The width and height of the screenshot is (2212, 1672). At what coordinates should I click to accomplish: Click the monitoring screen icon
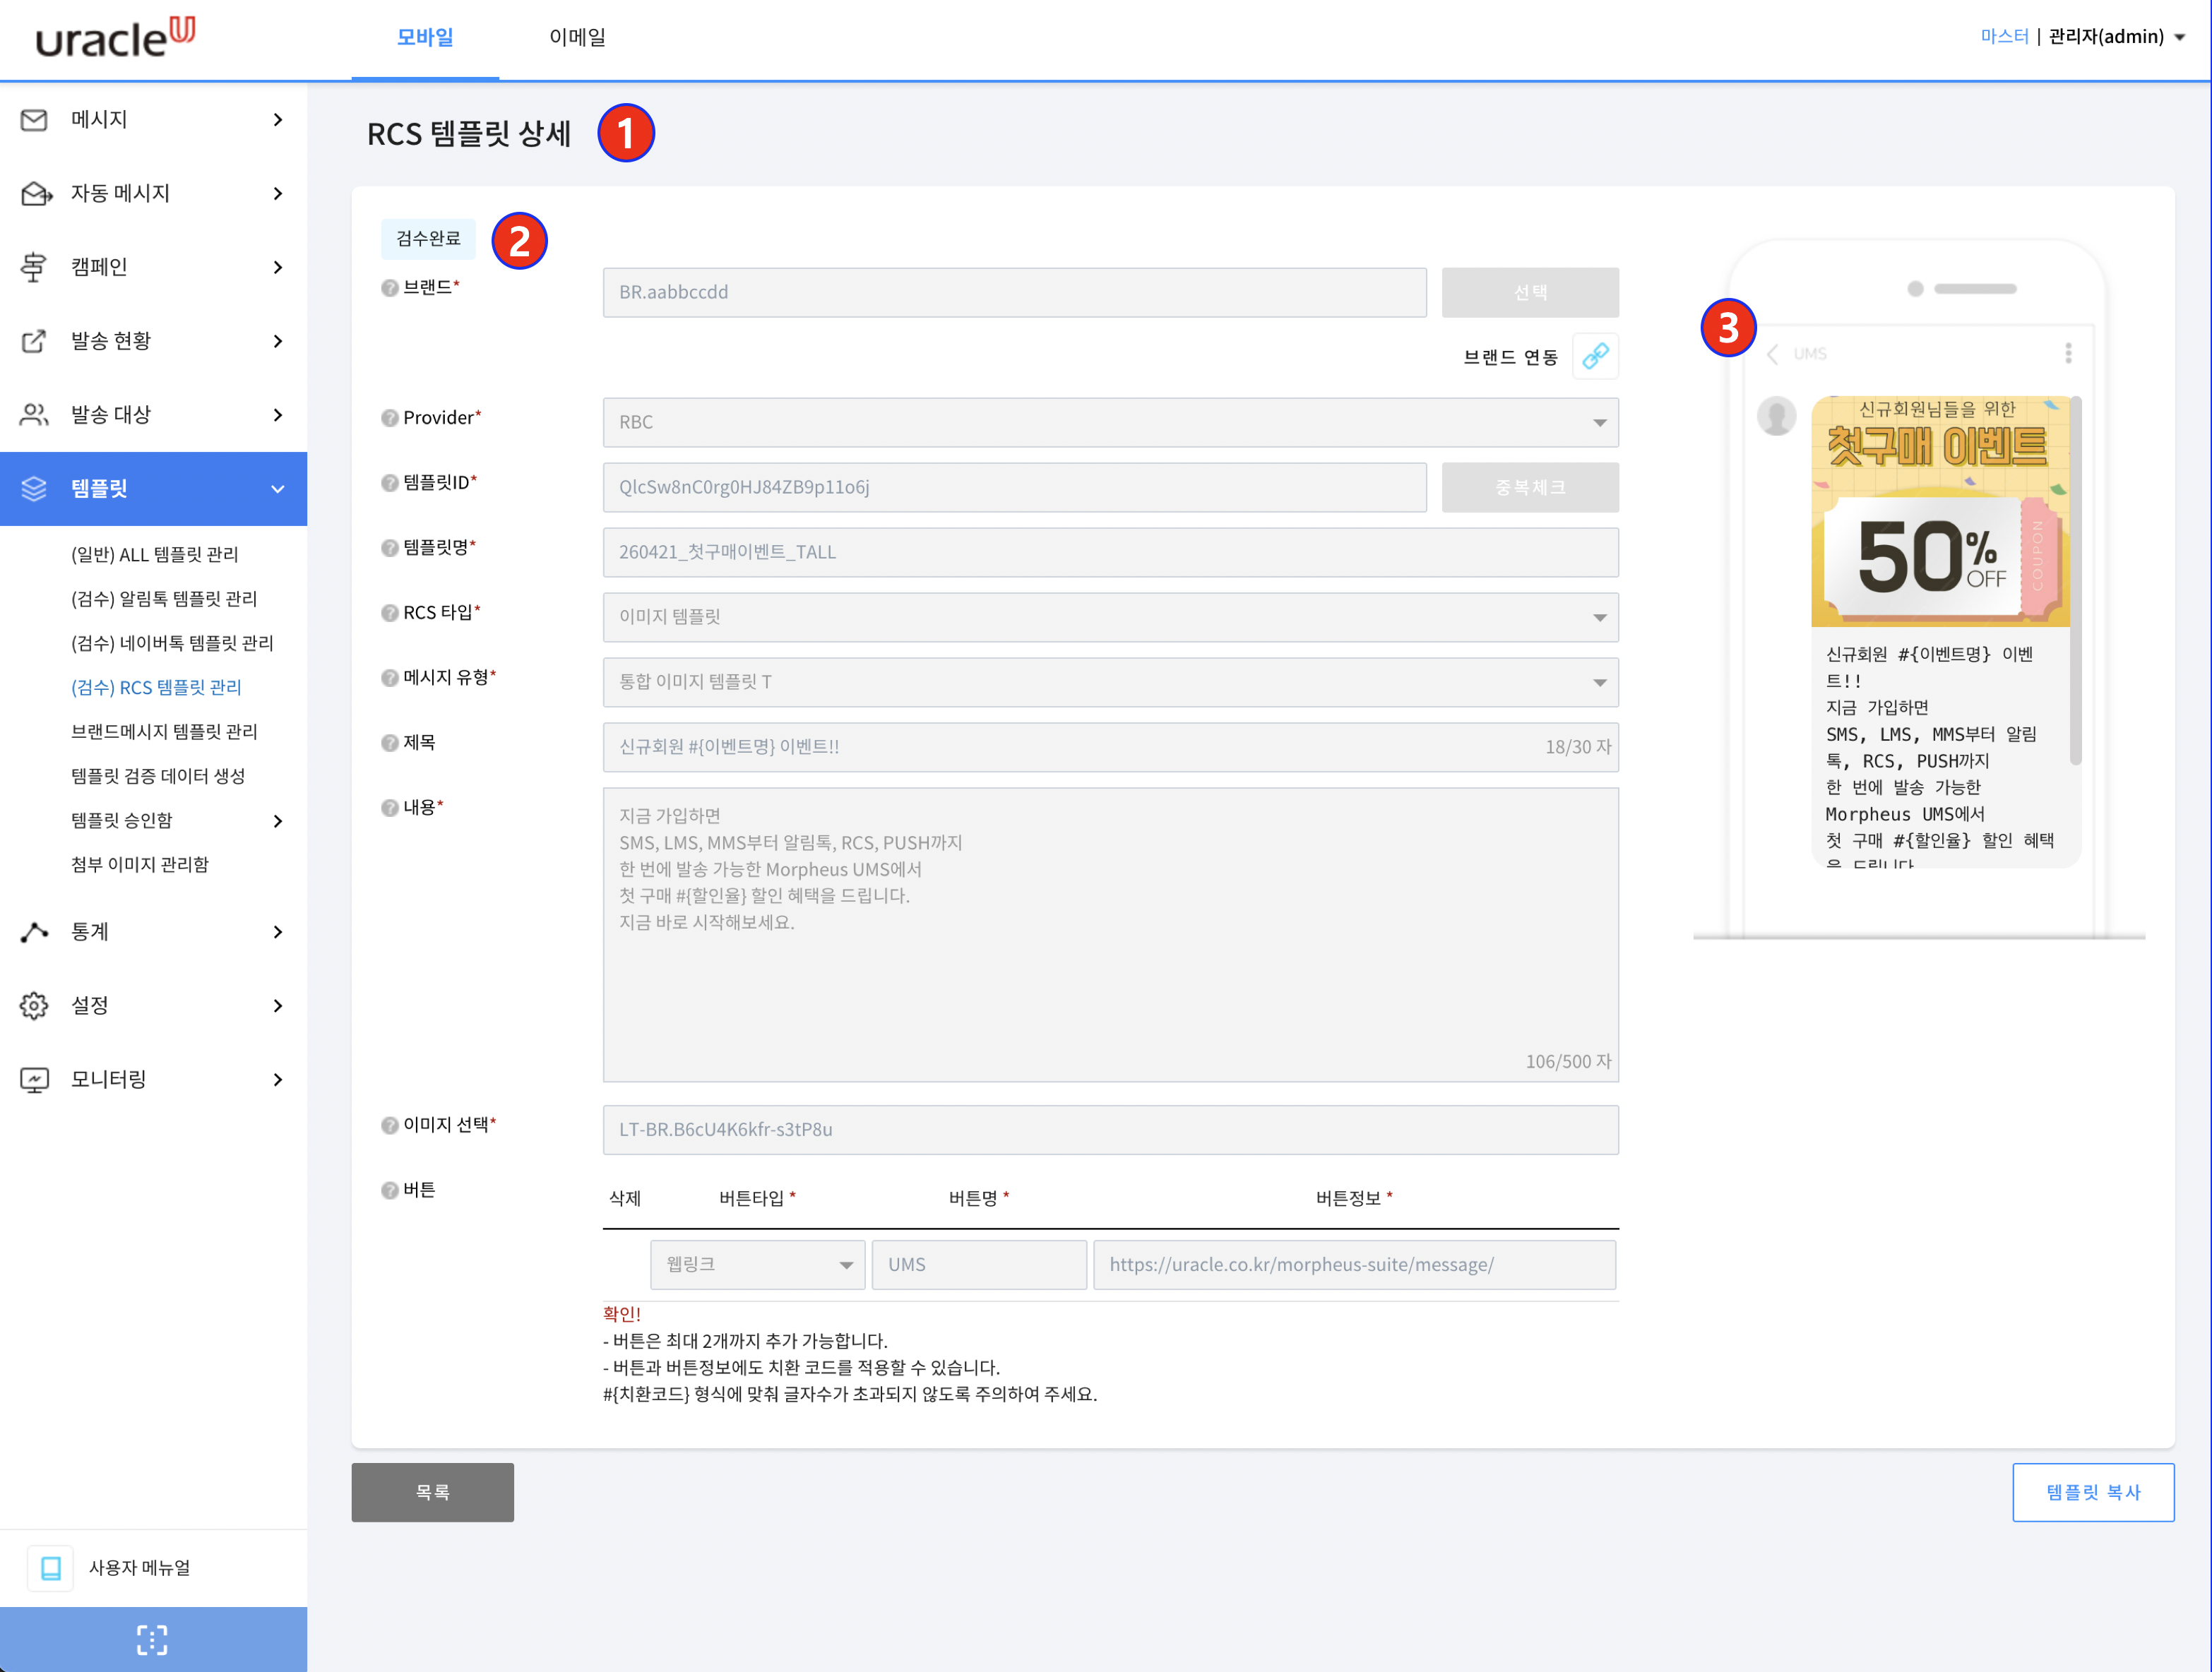(34, 1080)
